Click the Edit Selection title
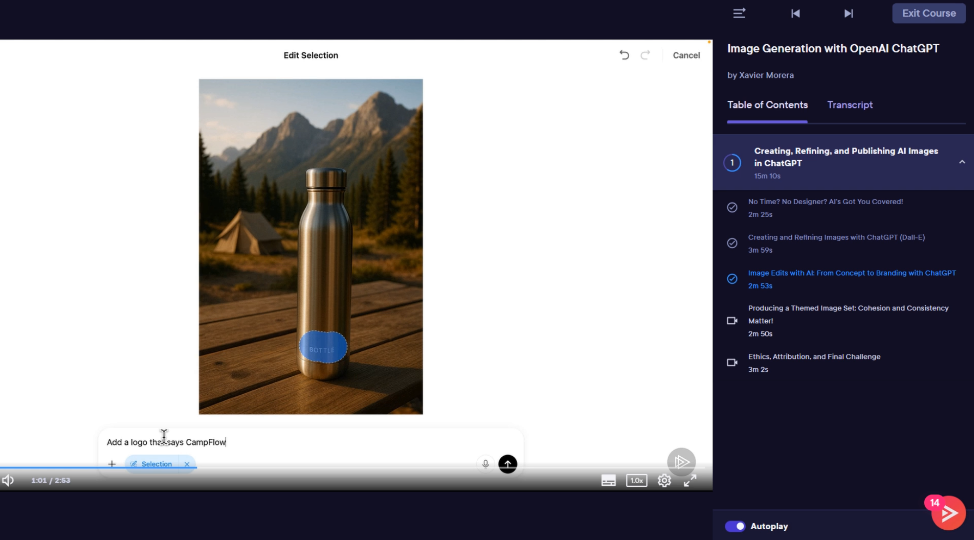The image size is (974, 540). [311, 55]
